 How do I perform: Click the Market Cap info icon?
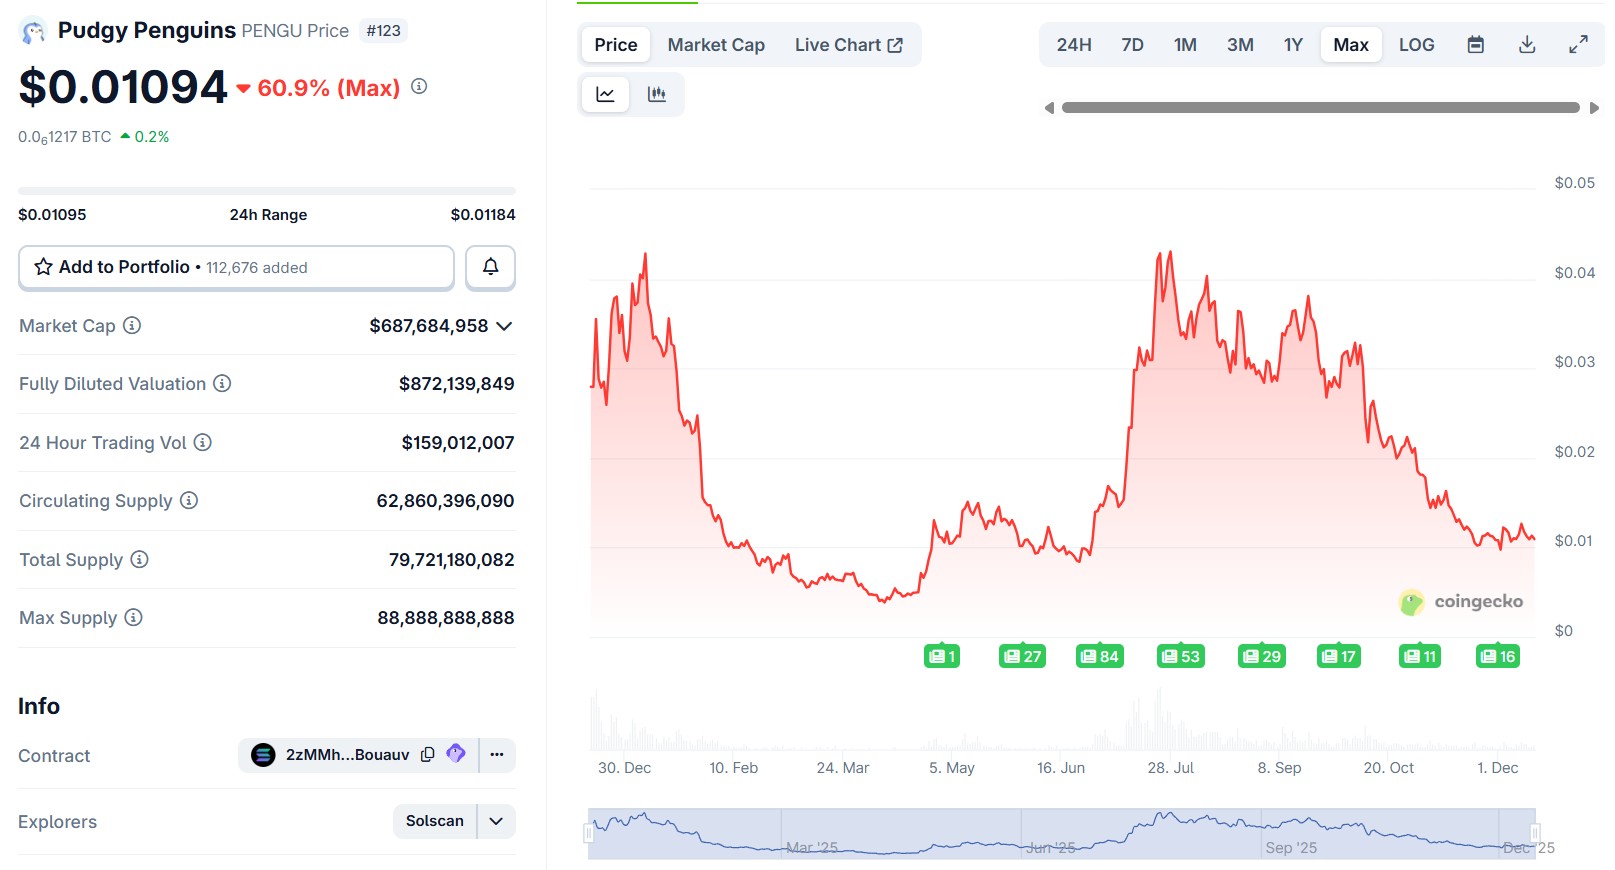[x=132, y=326]
